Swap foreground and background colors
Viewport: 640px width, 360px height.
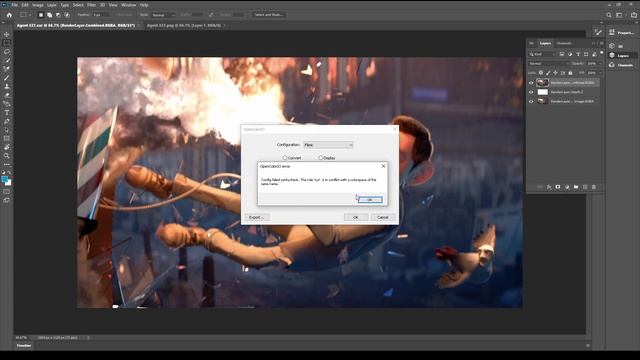point(9,173)
